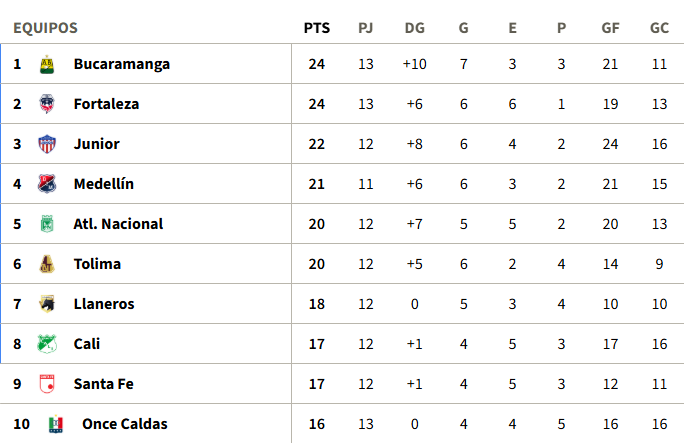
Task: Click the Junior team crest
Action: [46, 144]
